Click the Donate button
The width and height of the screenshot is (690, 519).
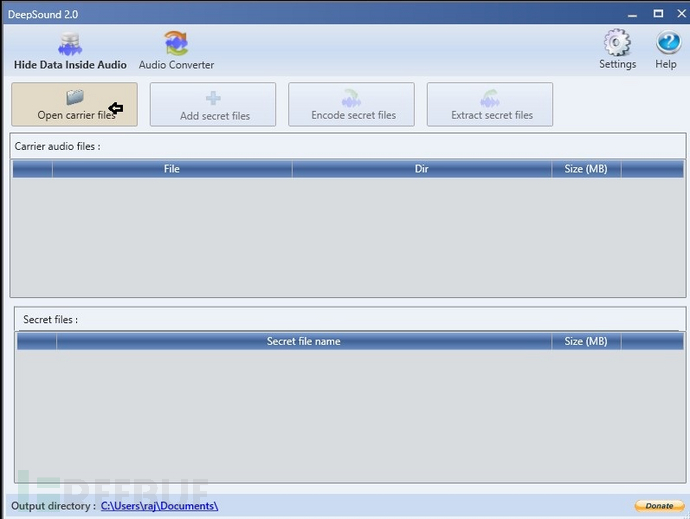click(659, 506)
